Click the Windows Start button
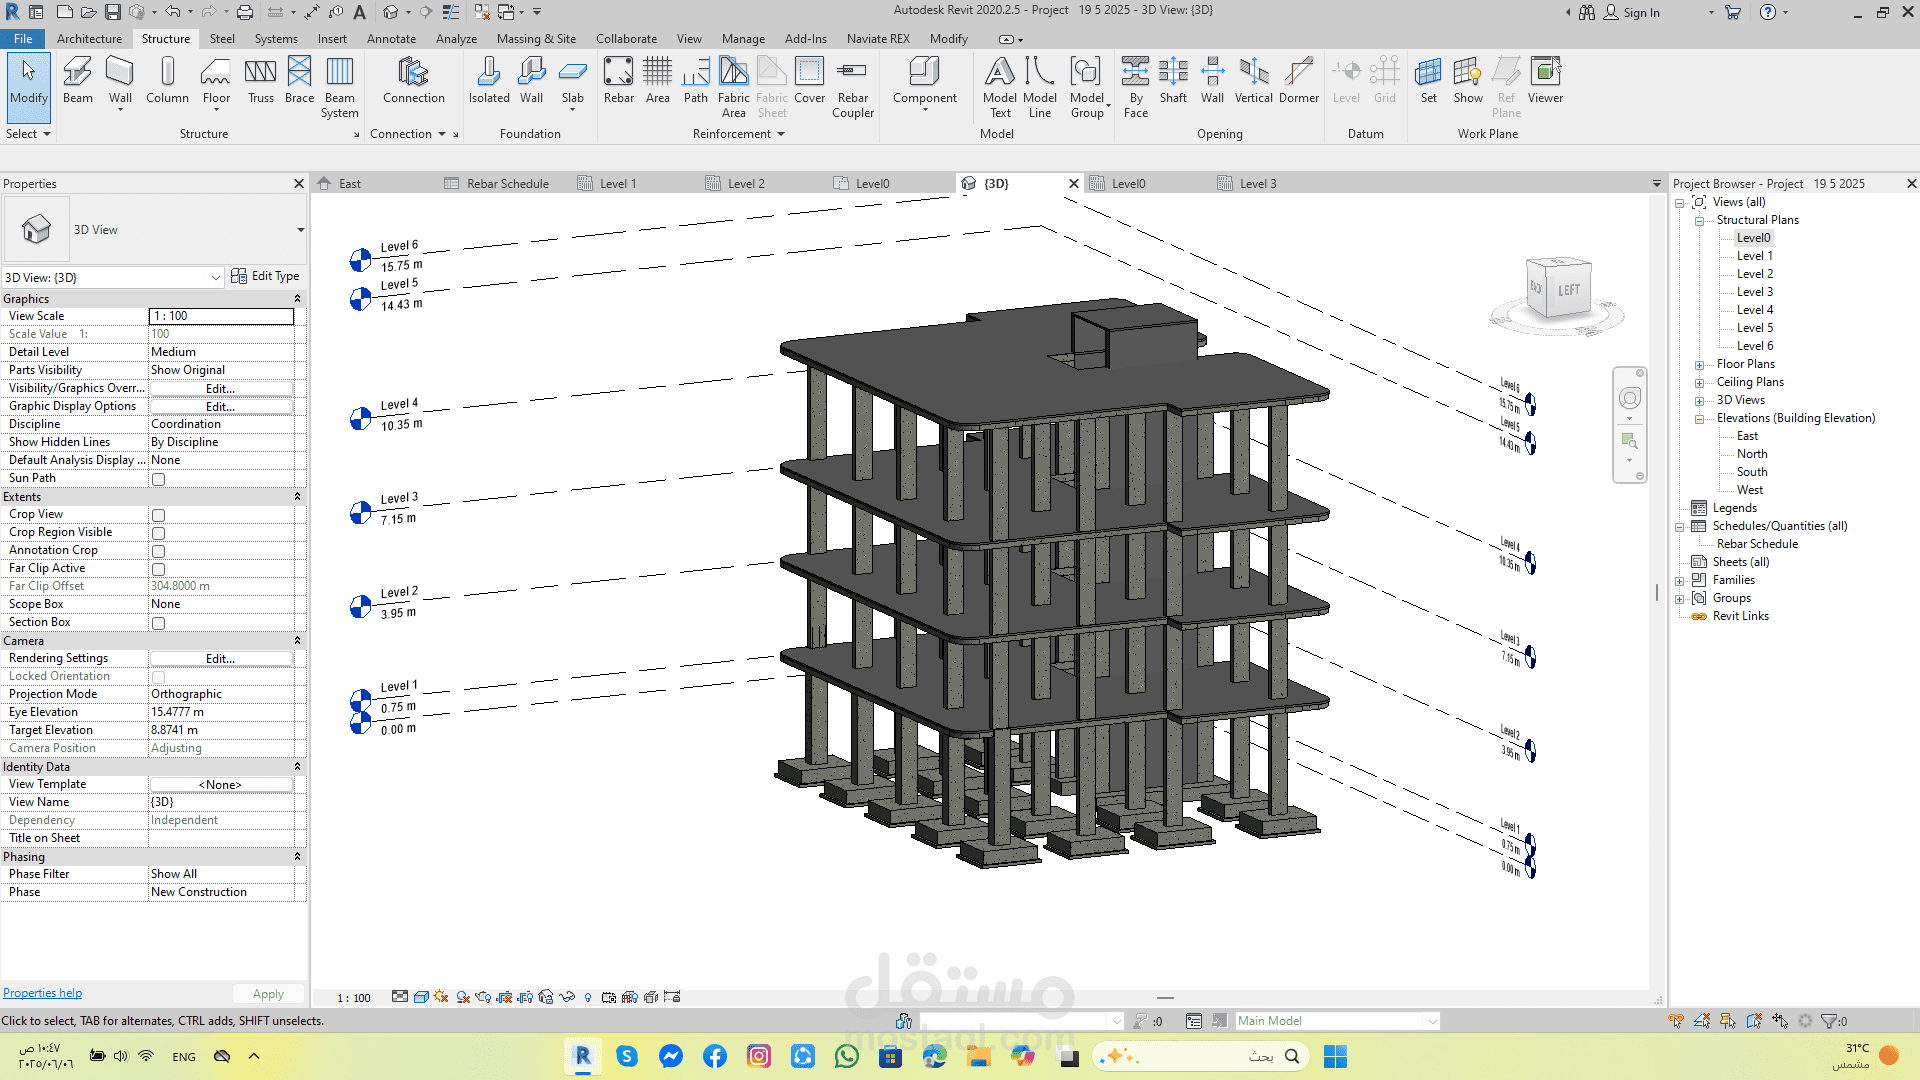 point(1335,1056)
